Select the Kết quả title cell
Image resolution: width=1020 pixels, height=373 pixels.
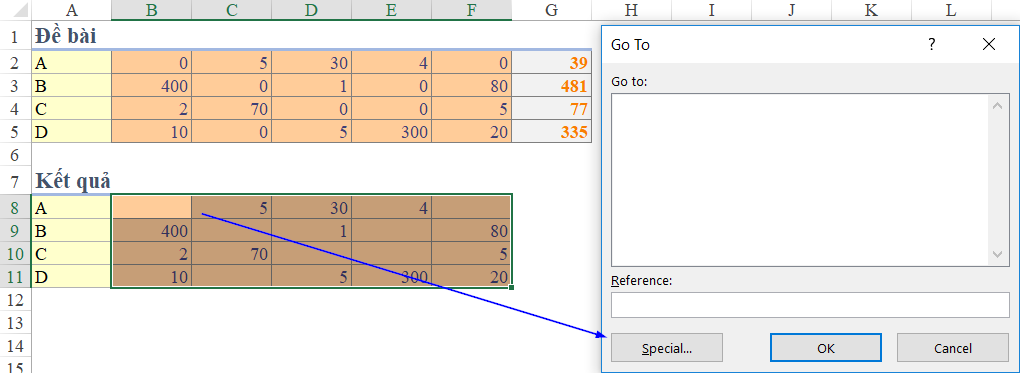72,180
